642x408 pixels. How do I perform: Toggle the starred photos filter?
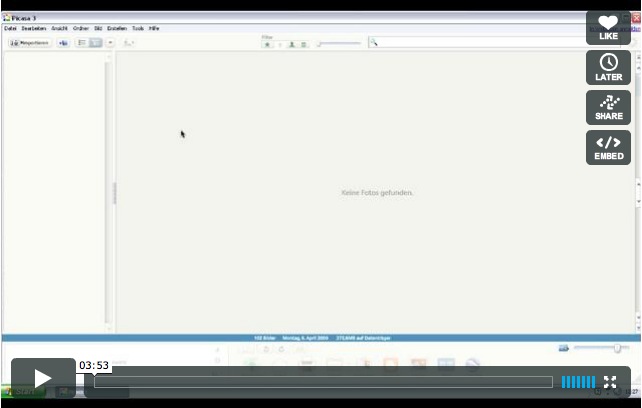(267, 44)
